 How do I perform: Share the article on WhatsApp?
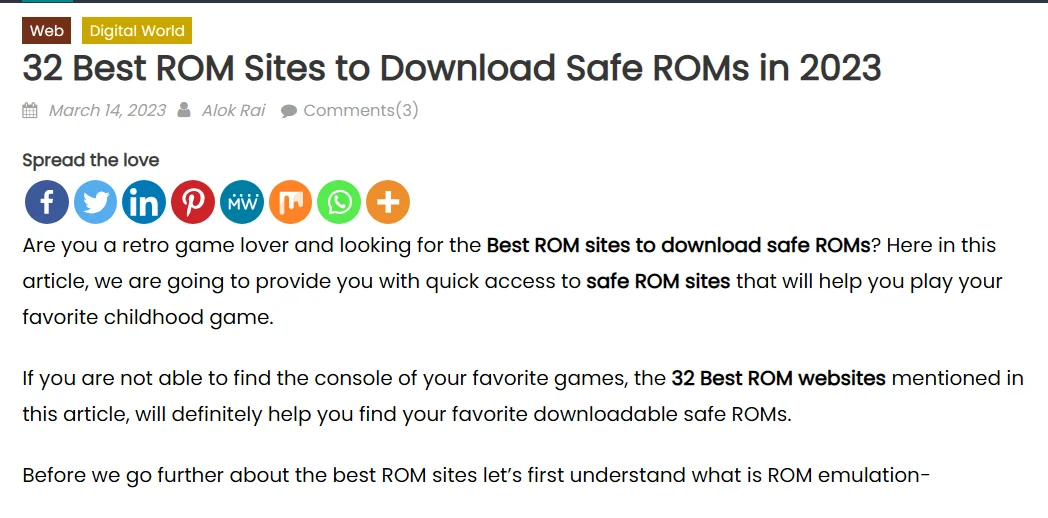(339, 202)
